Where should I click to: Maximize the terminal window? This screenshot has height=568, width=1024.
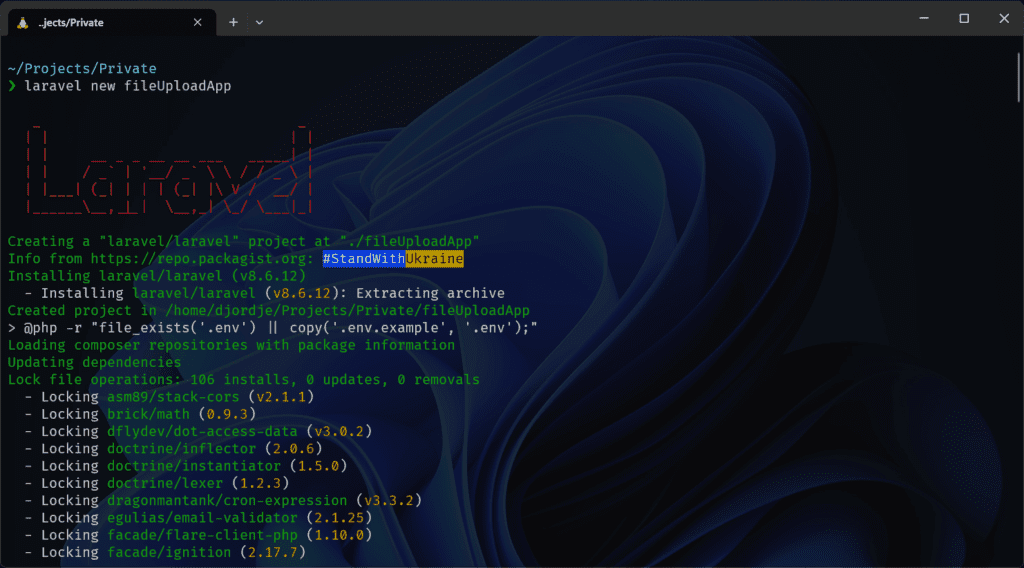pos(964,18)
